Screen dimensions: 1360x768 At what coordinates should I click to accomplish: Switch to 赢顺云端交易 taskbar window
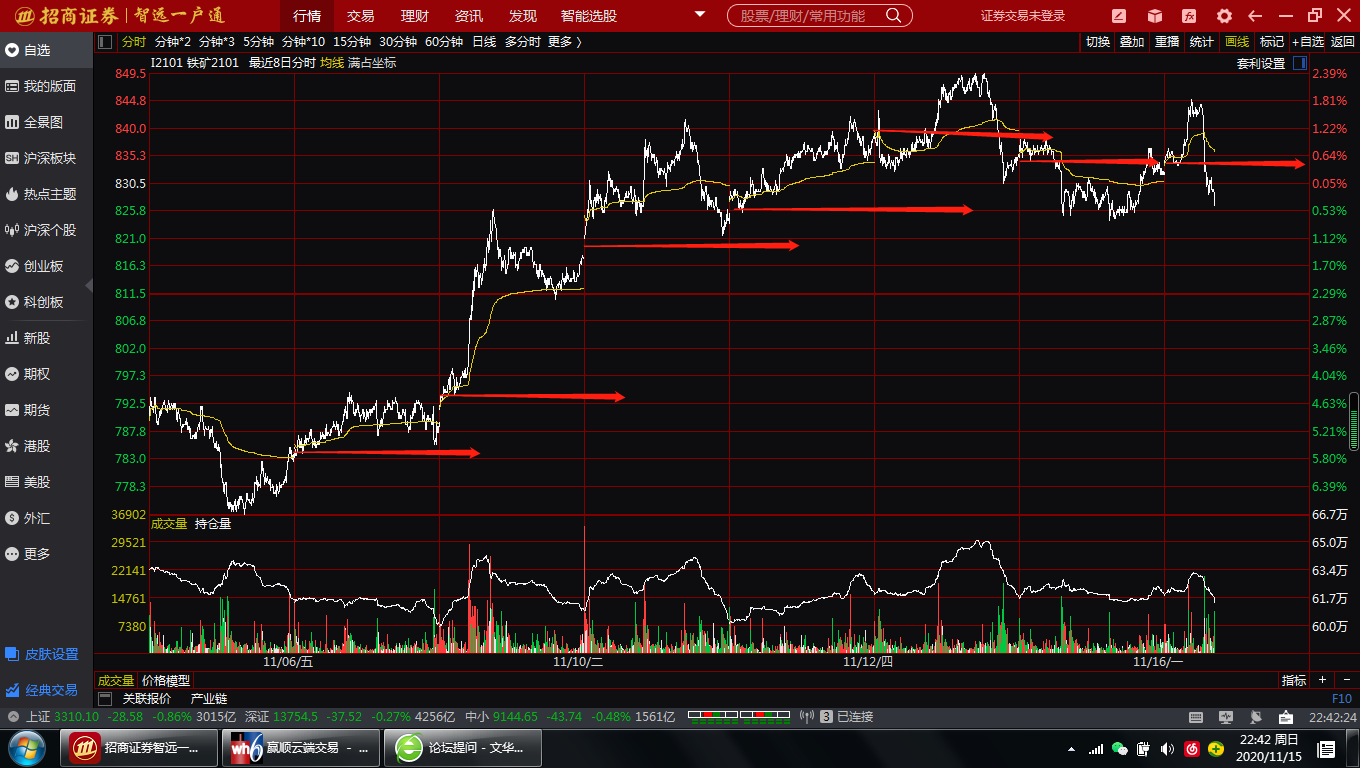300,747
